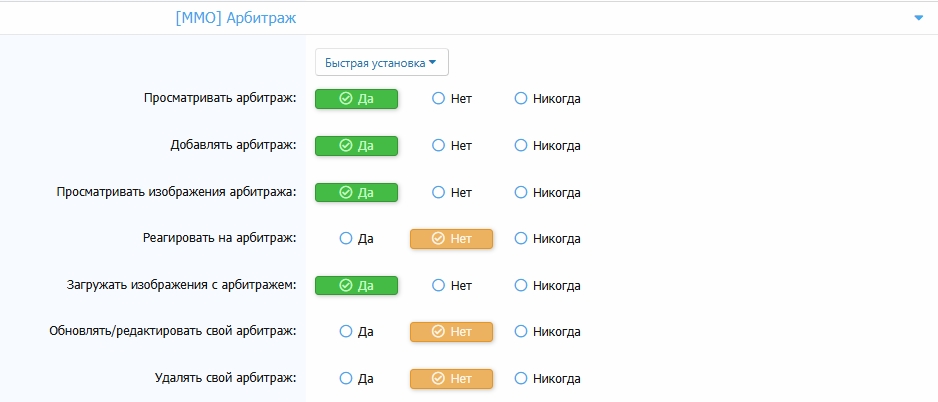
Task: Collapse the [MMO] Арбитраж section arrow
Action: pyautogui.click(x=917, y=18)
